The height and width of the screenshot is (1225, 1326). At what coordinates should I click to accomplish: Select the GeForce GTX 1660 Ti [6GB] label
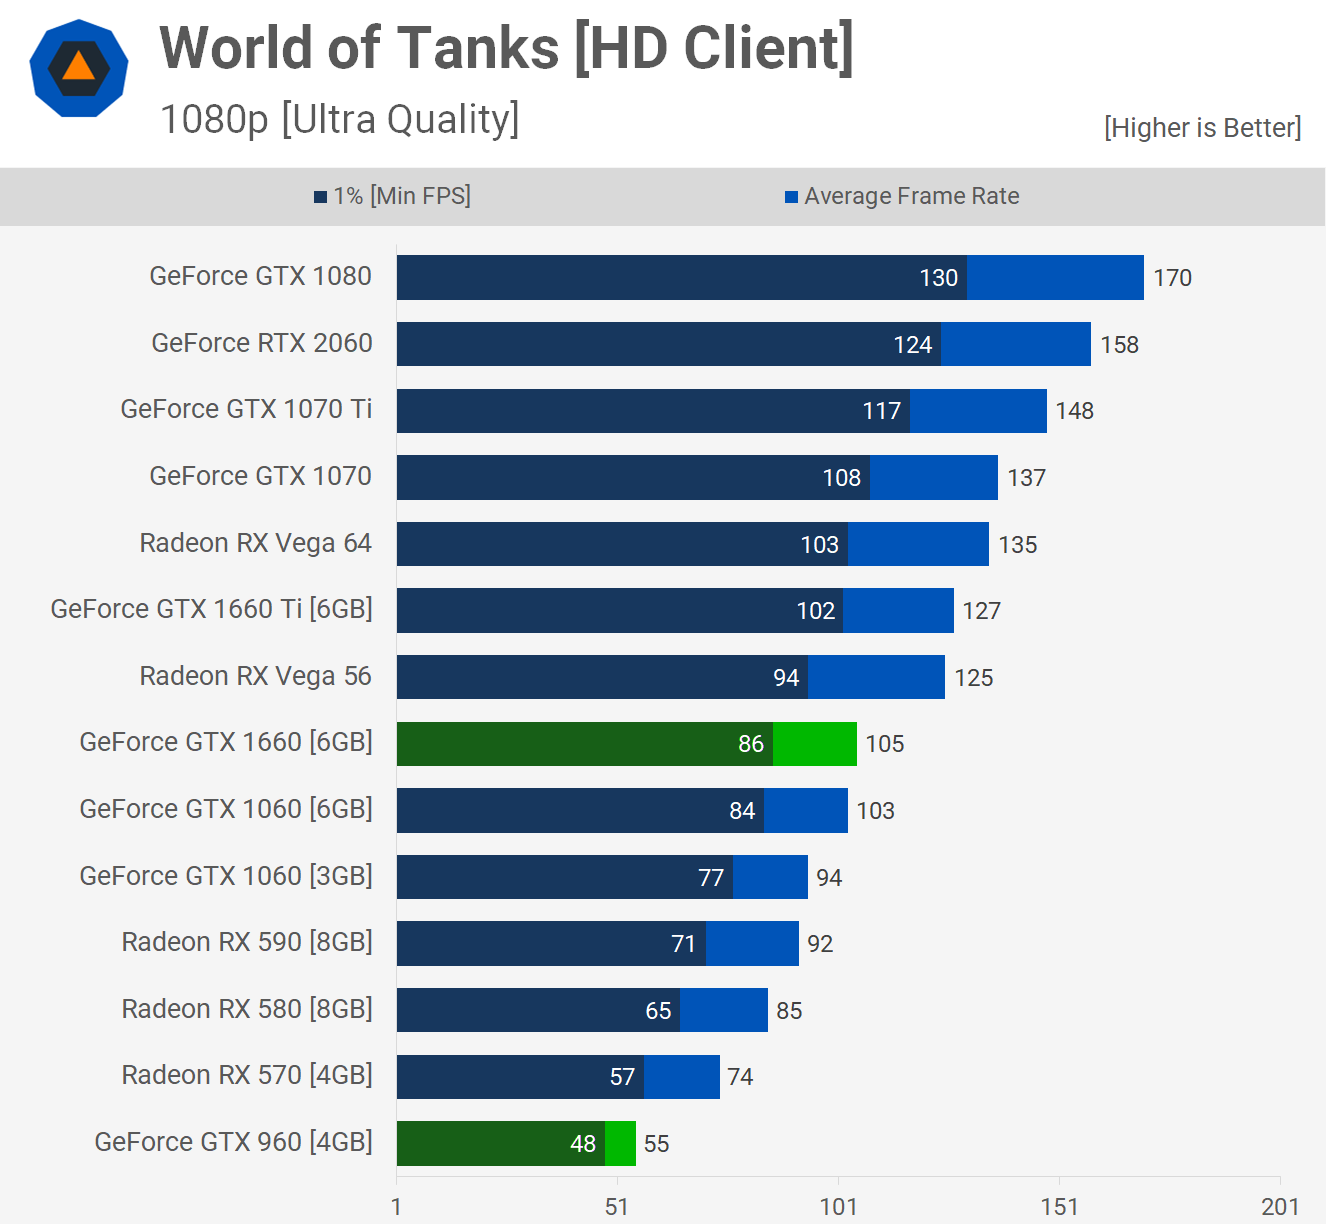[x=211, y=609]
